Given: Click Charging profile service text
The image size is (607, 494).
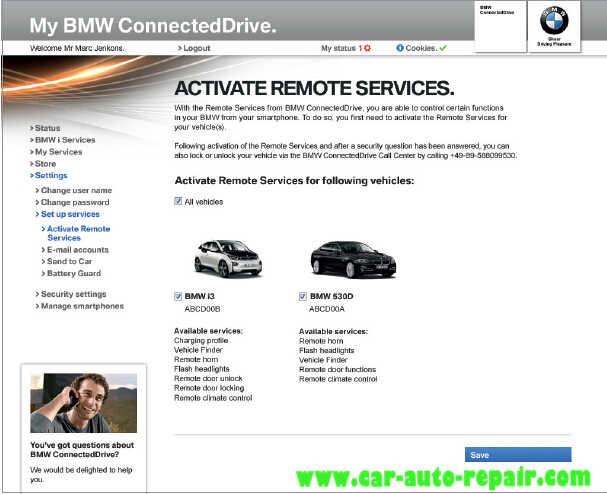Looking at the screenshot, I should (201, 340).
